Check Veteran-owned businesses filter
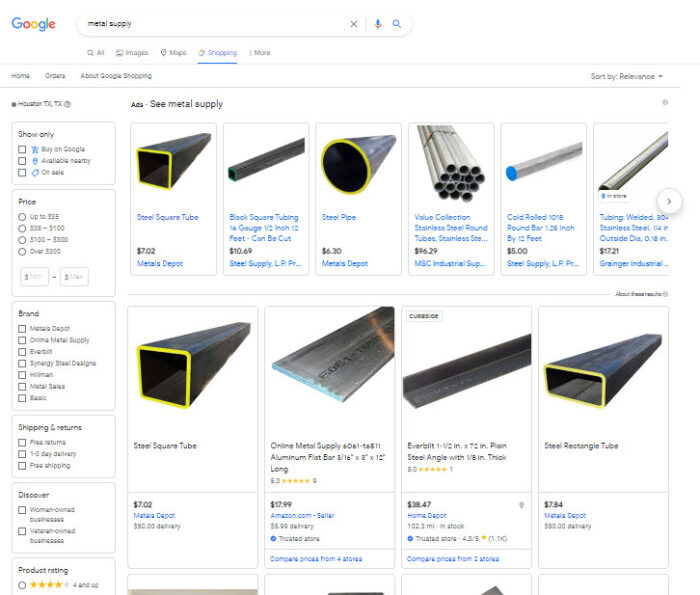The image size is (700, 595). (x=22, y=531)
